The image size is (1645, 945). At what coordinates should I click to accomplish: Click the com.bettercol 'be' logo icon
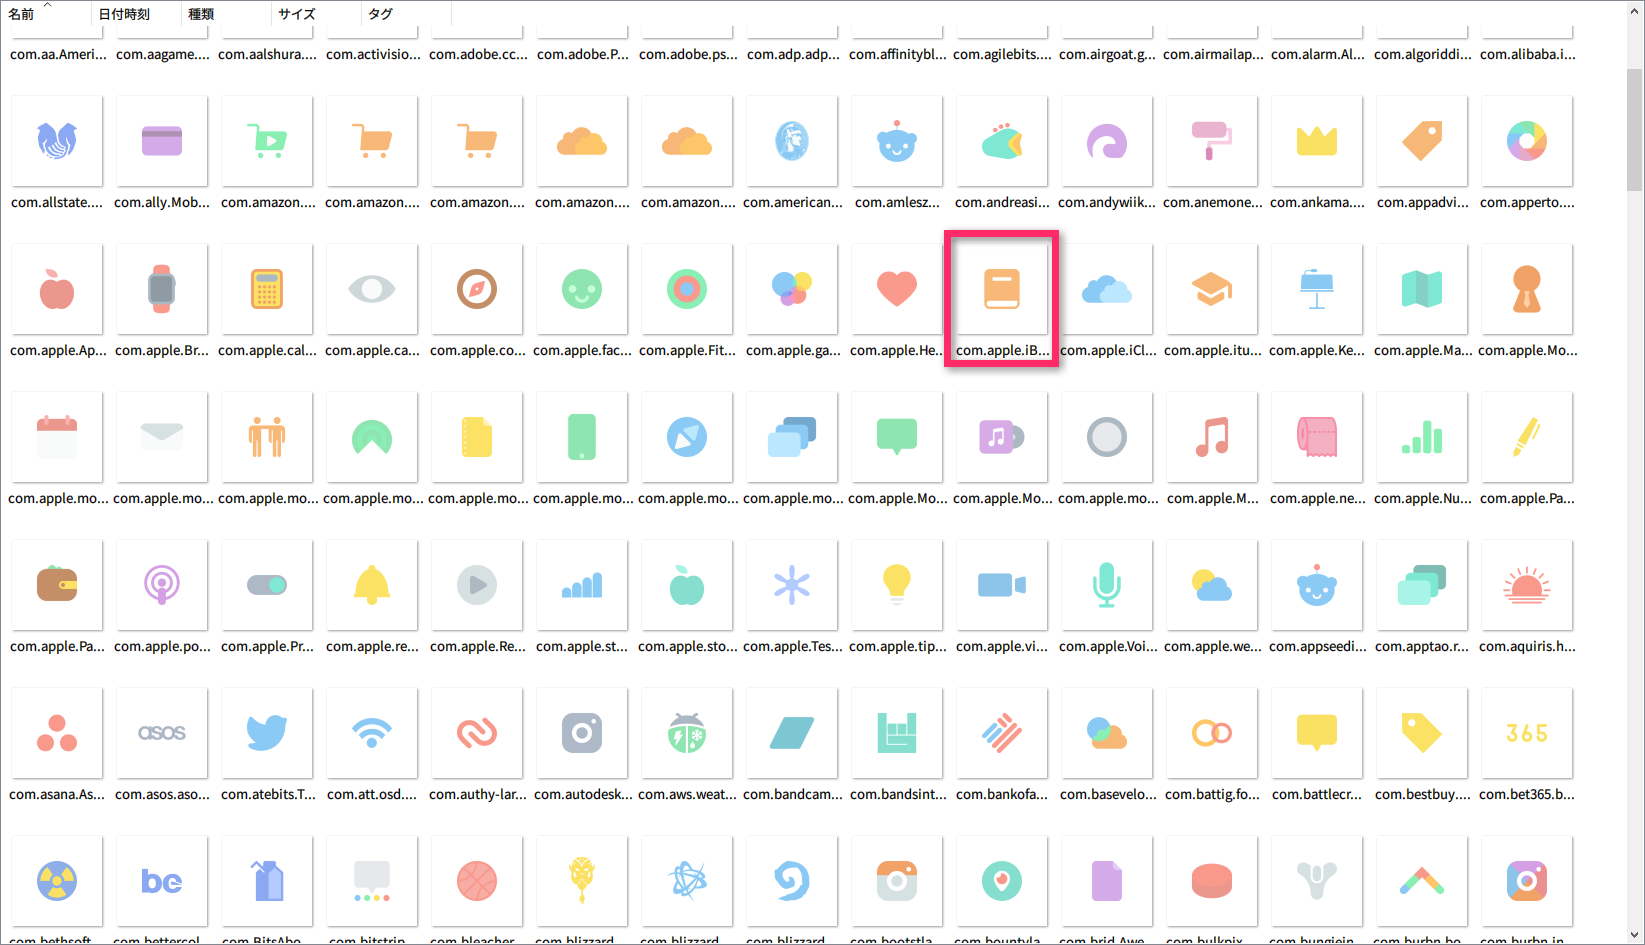(162, 881)
